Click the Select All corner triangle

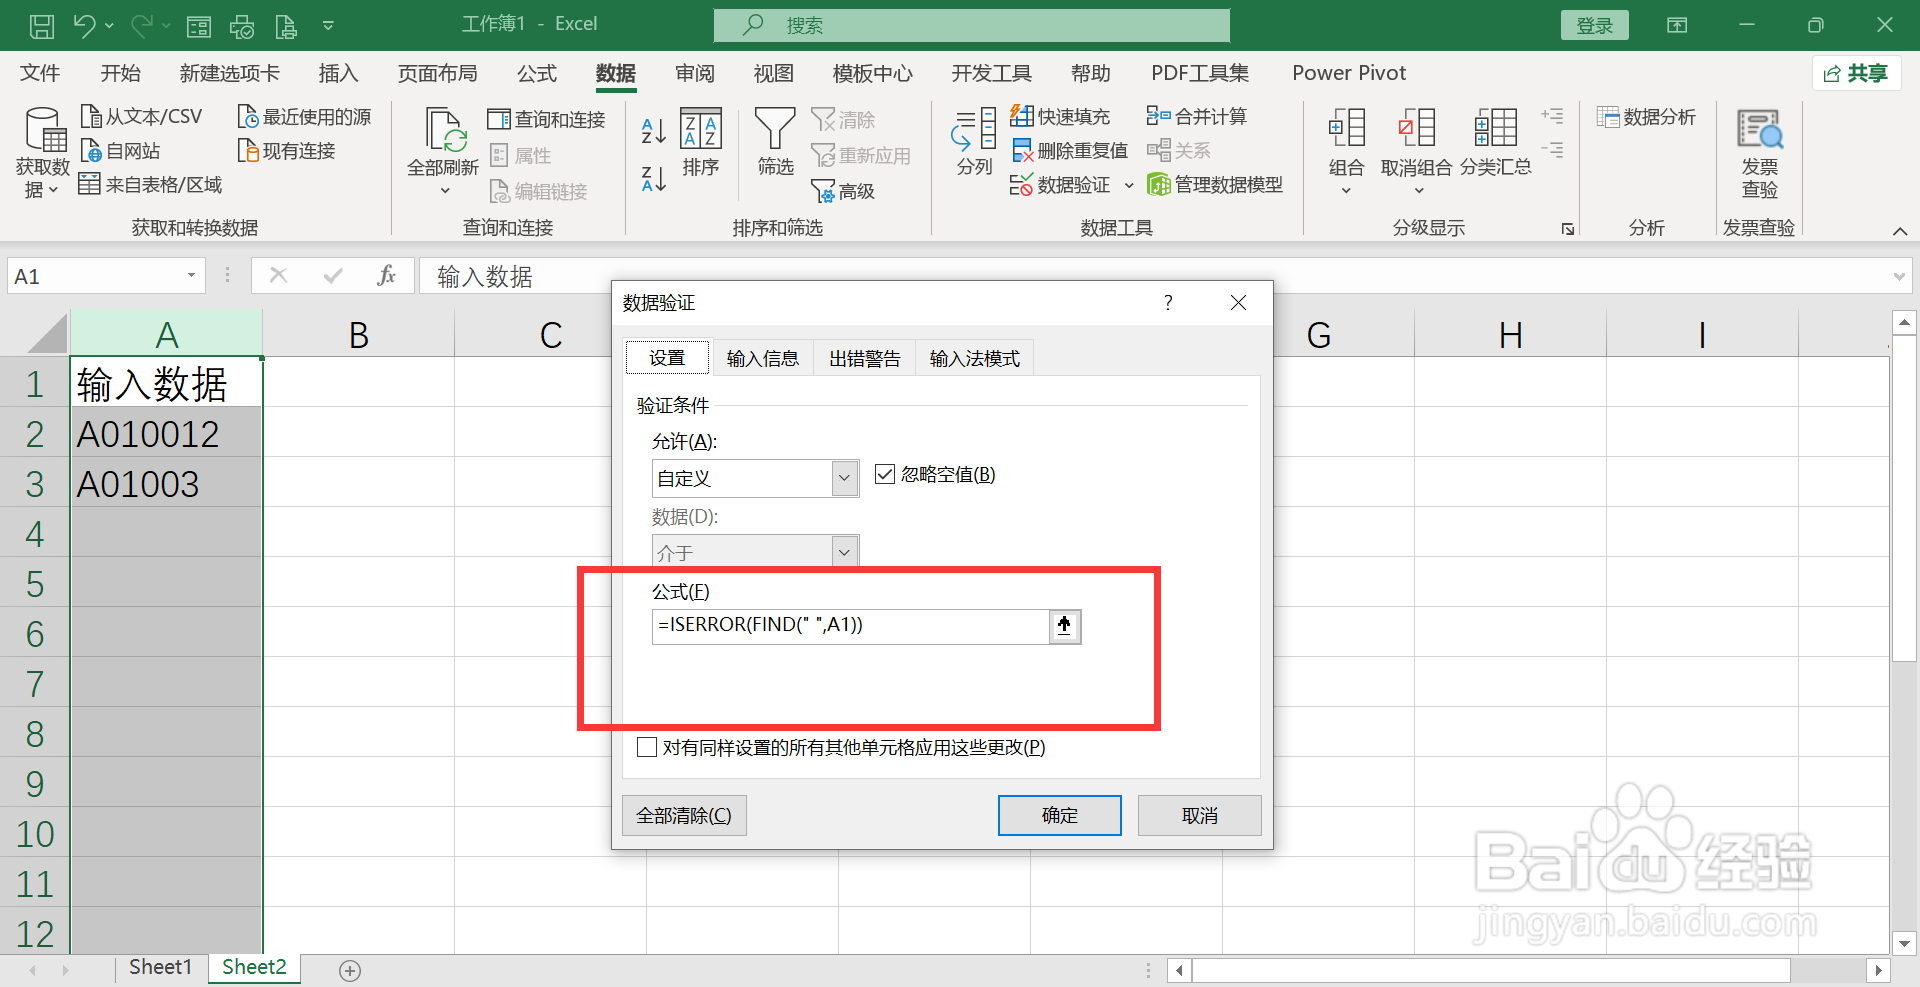[x=46, y=334]
